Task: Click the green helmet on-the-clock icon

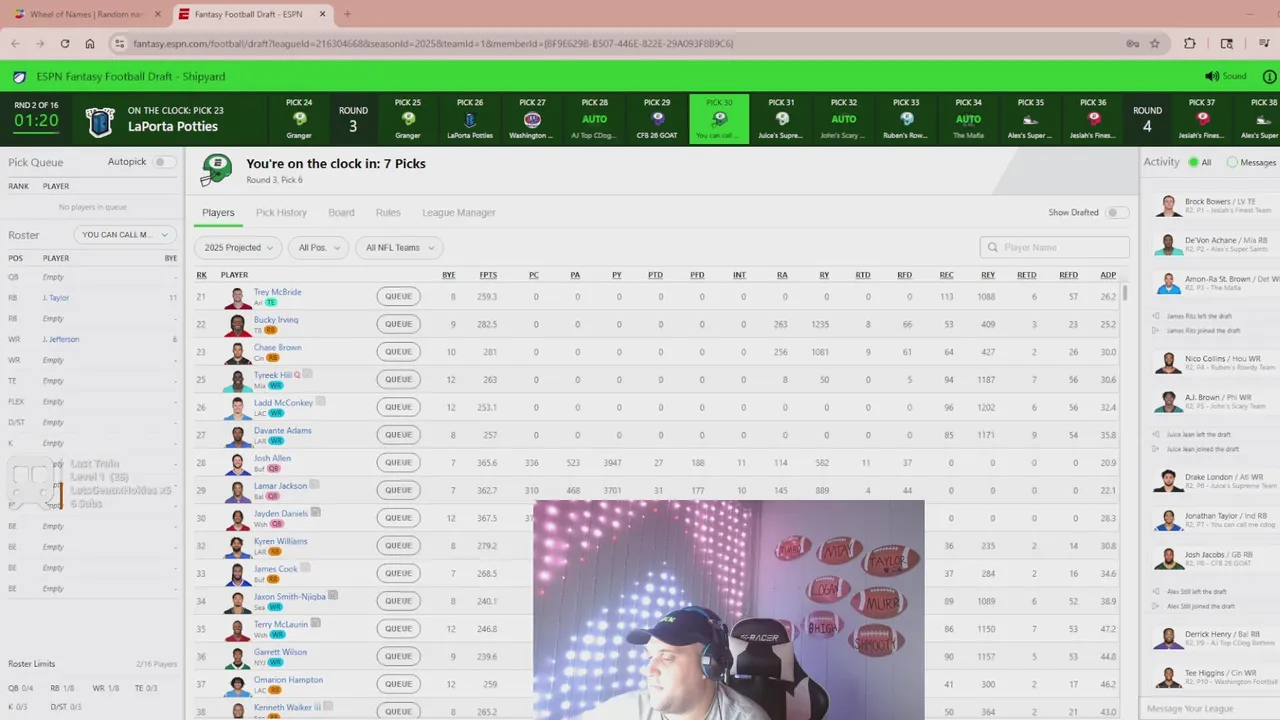Action: pyautogui.click(x=216, y=170)
